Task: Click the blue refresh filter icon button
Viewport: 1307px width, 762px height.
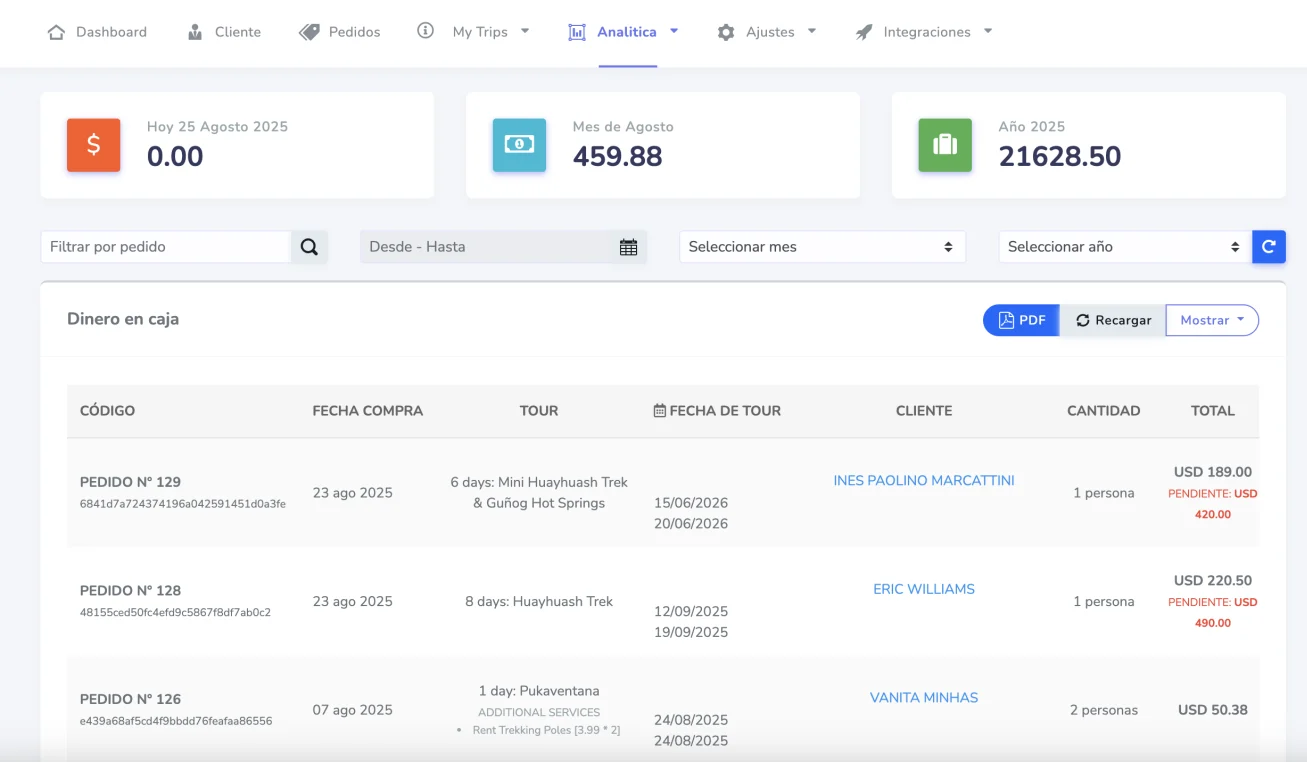Action: click(1268, 247)
